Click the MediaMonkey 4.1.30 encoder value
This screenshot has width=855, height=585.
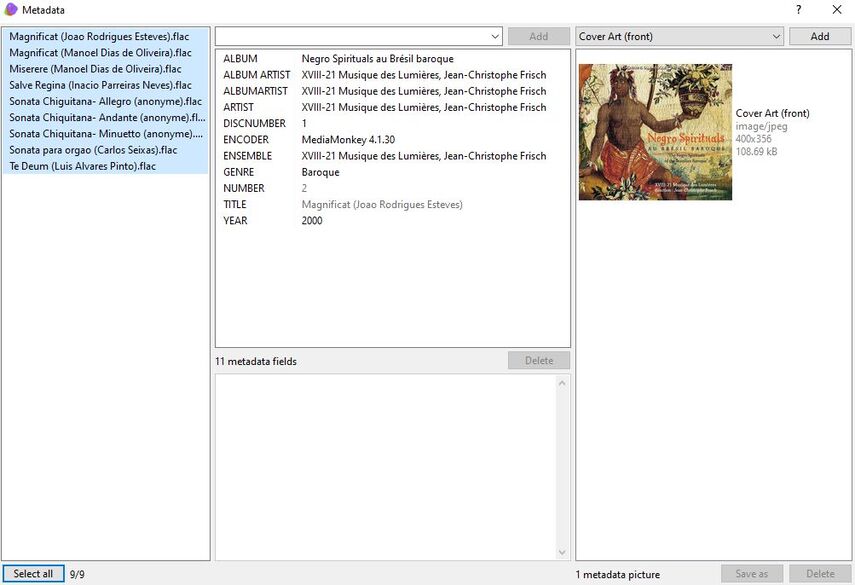348,140
